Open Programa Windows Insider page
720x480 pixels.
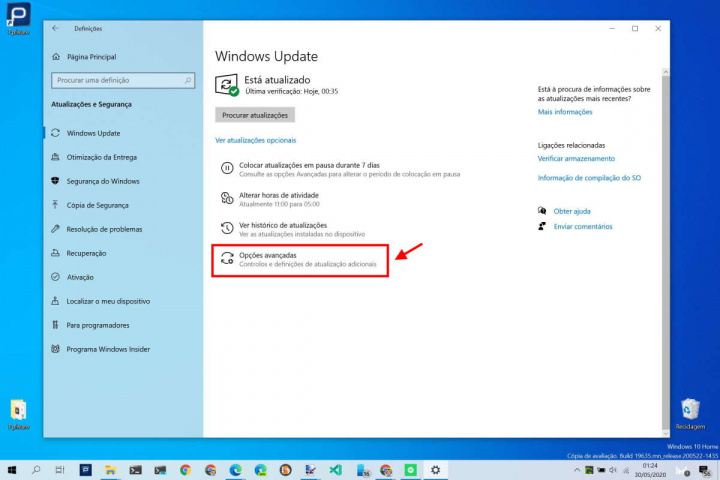(110, 349)
